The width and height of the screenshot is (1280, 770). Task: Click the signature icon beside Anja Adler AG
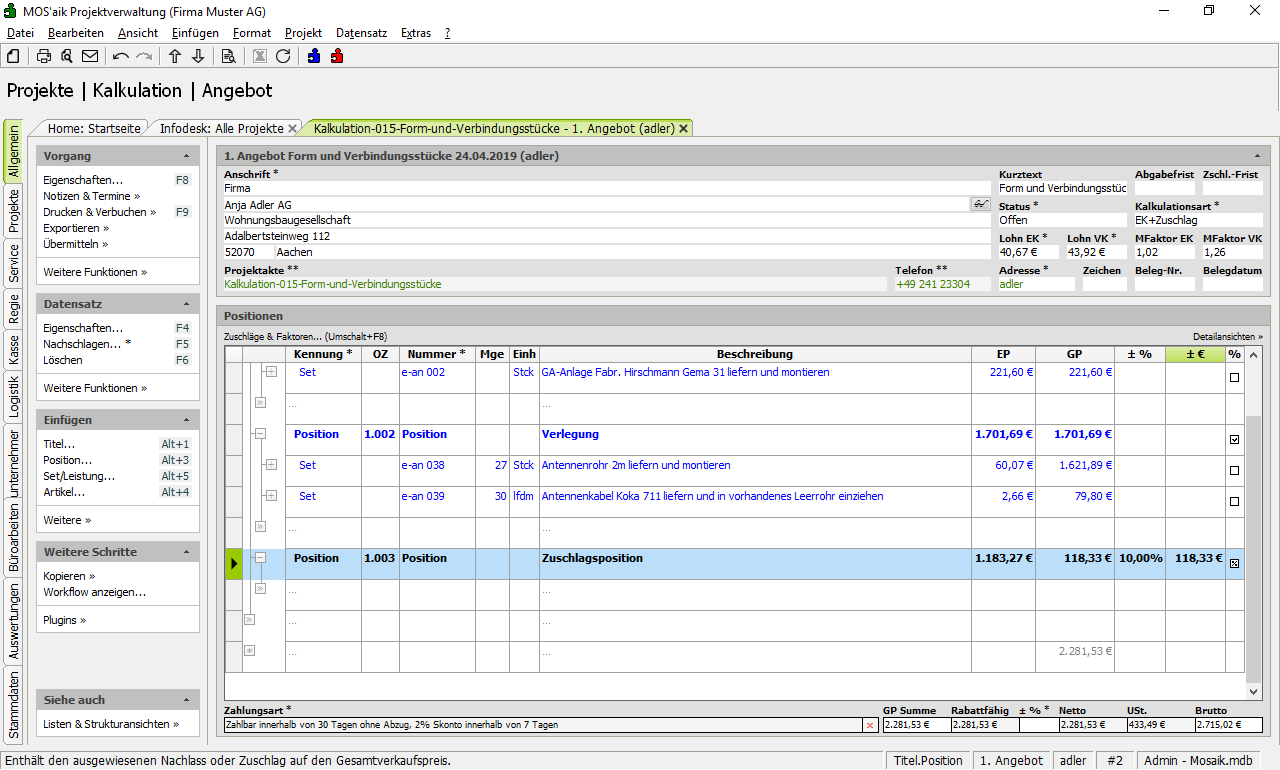[x=979, y=204]
